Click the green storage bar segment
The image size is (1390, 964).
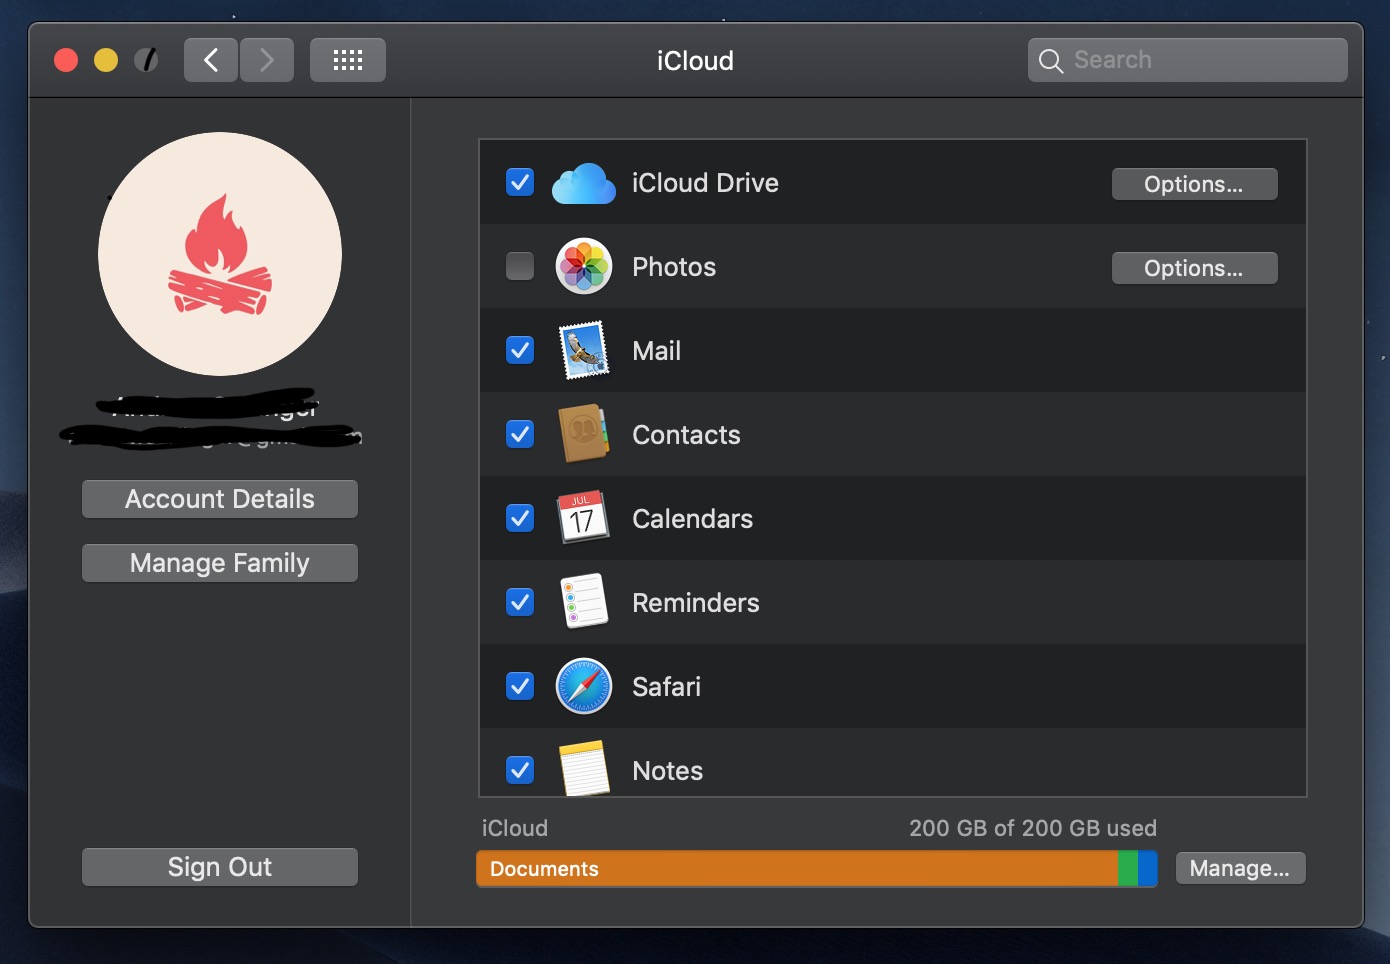(x=1128, y=868)
